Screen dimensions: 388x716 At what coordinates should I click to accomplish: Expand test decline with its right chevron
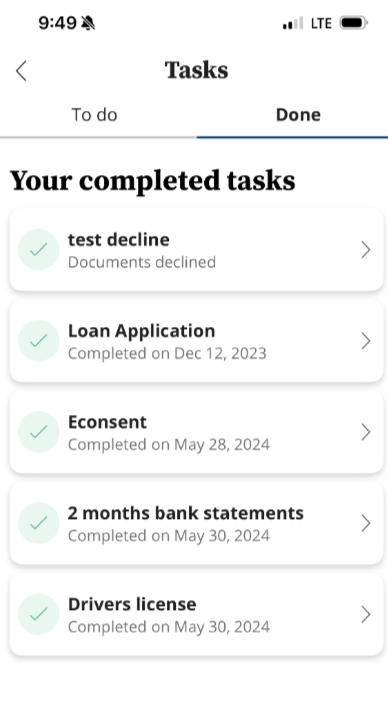(365, 250)
